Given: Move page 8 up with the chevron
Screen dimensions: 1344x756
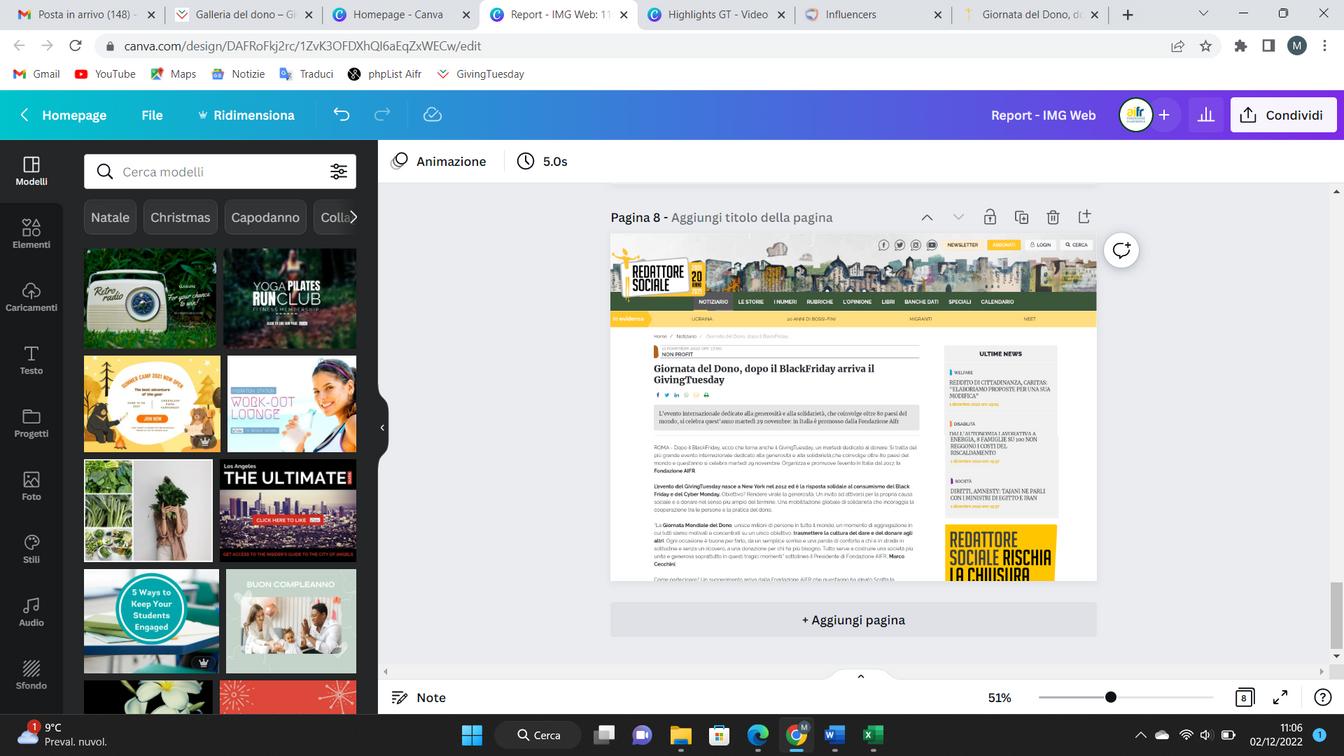Looking at the screenshot, I should [927, 217].
